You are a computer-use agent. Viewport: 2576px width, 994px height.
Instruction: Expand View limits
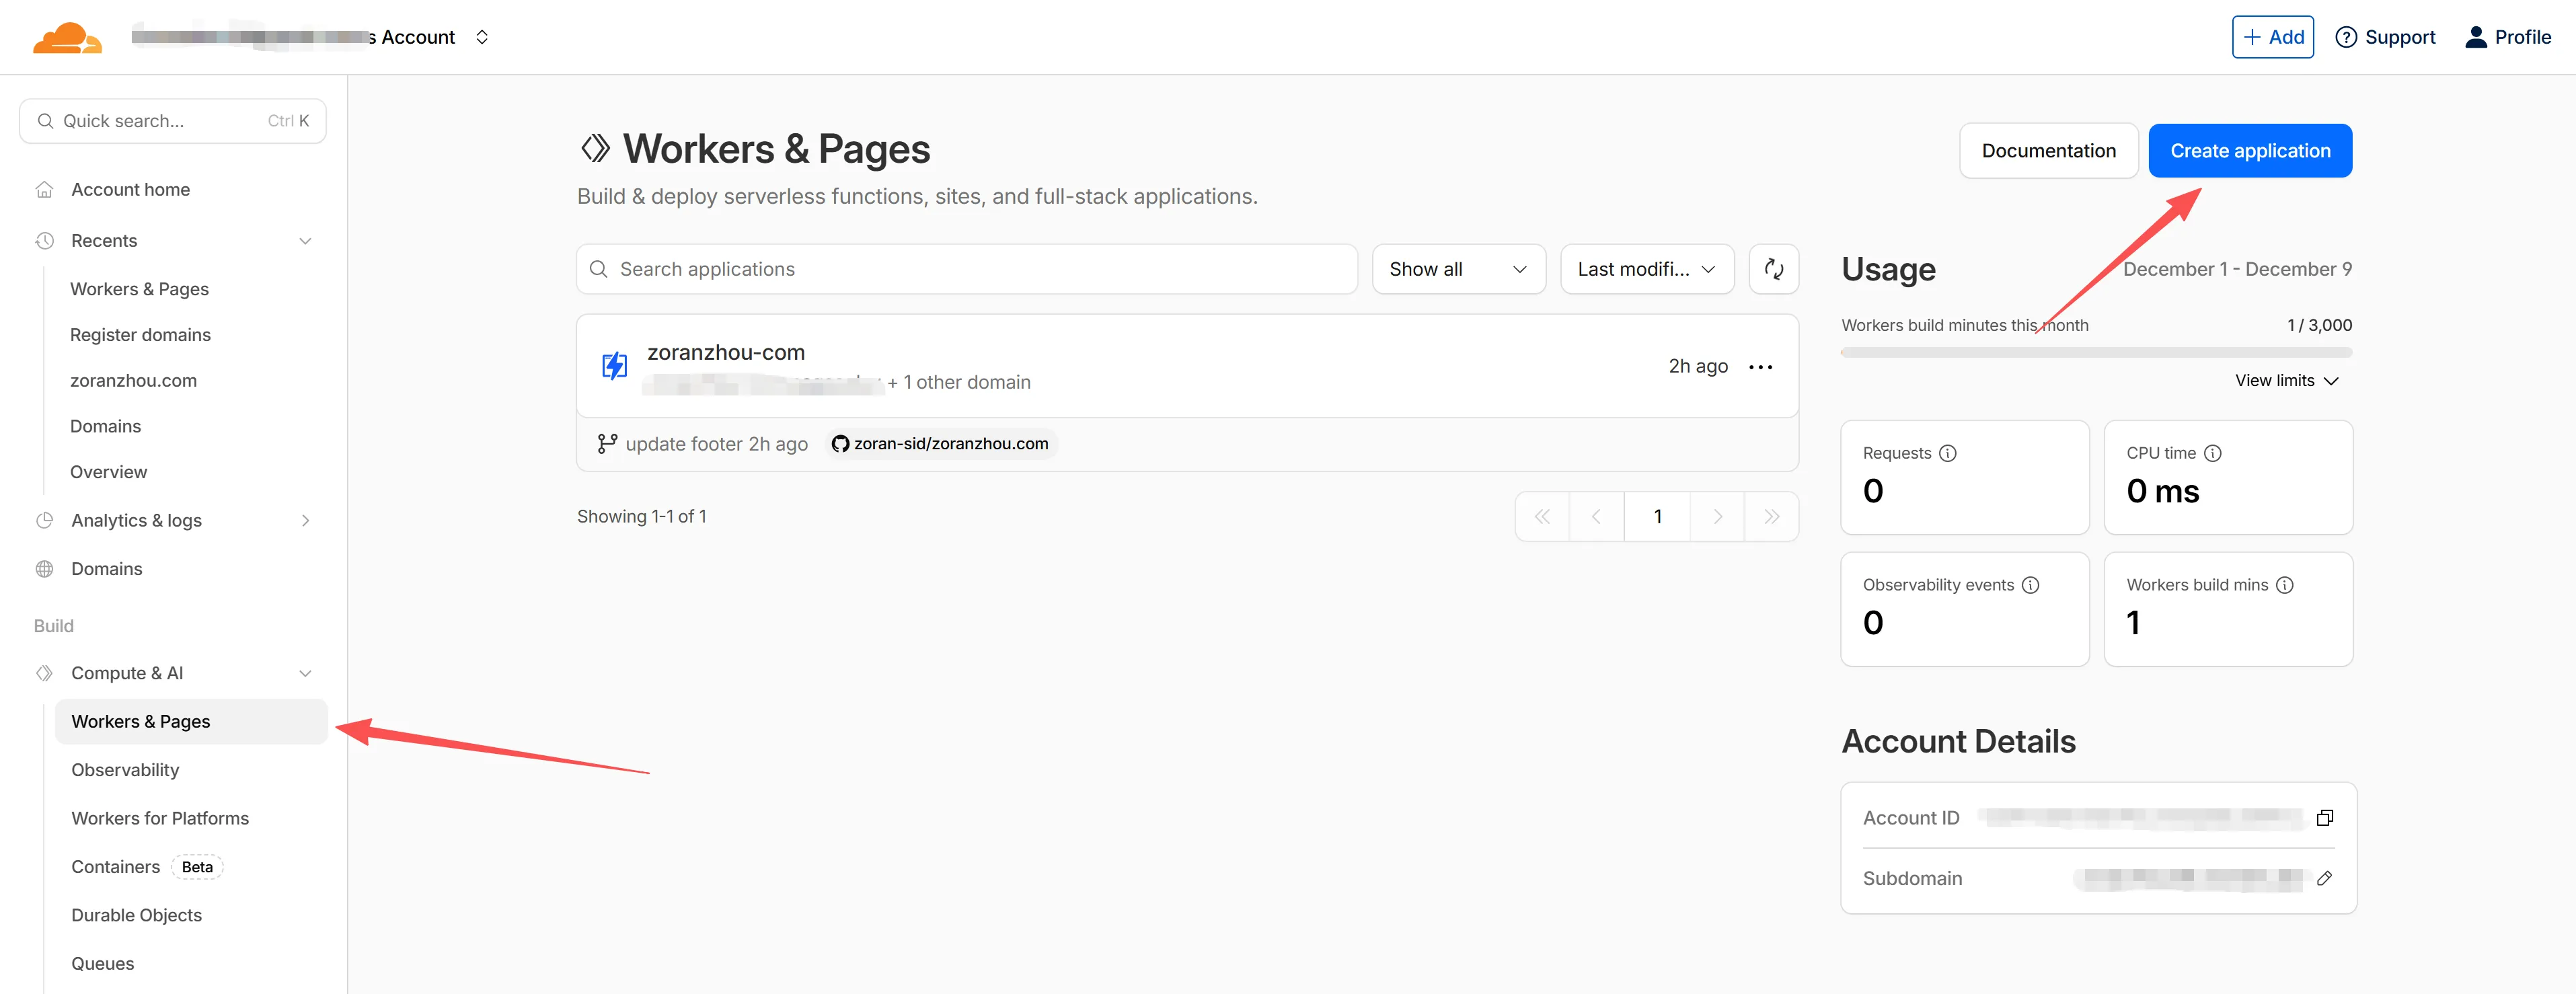[x=2286, y=381]
